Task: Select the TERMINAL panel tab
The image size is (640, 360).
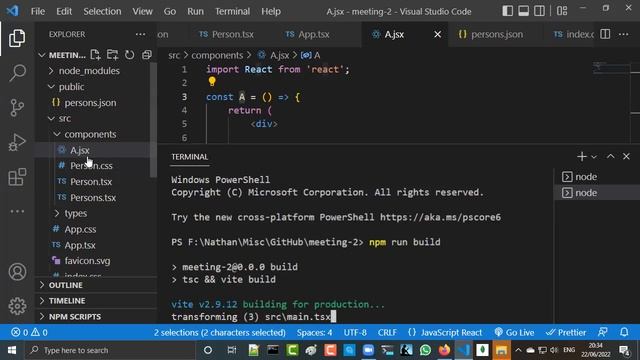Action: tap(189, 157)
